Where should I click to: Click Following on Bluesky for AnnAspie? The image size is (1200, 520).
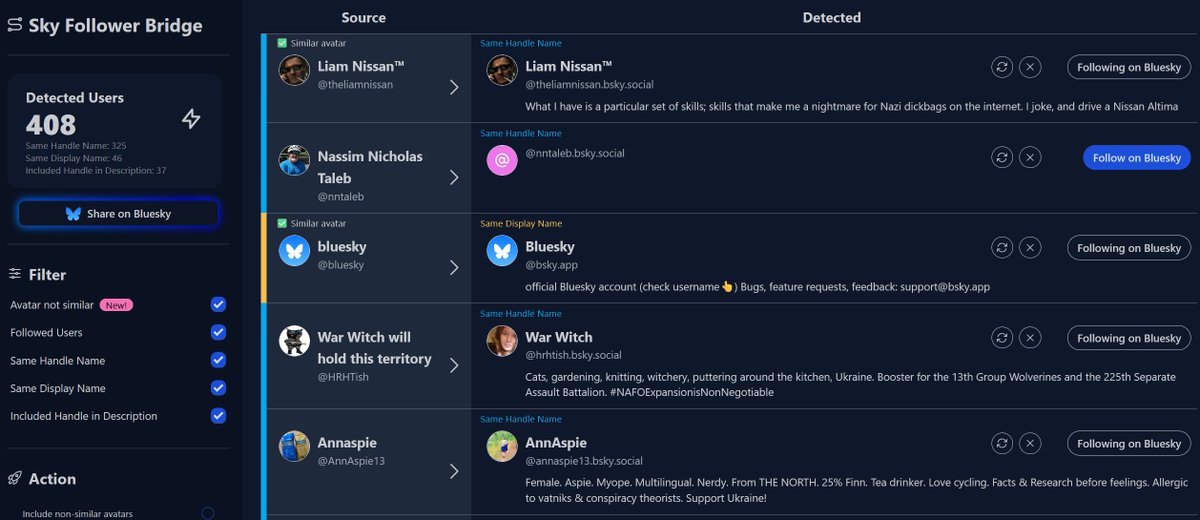(1129, 443)
